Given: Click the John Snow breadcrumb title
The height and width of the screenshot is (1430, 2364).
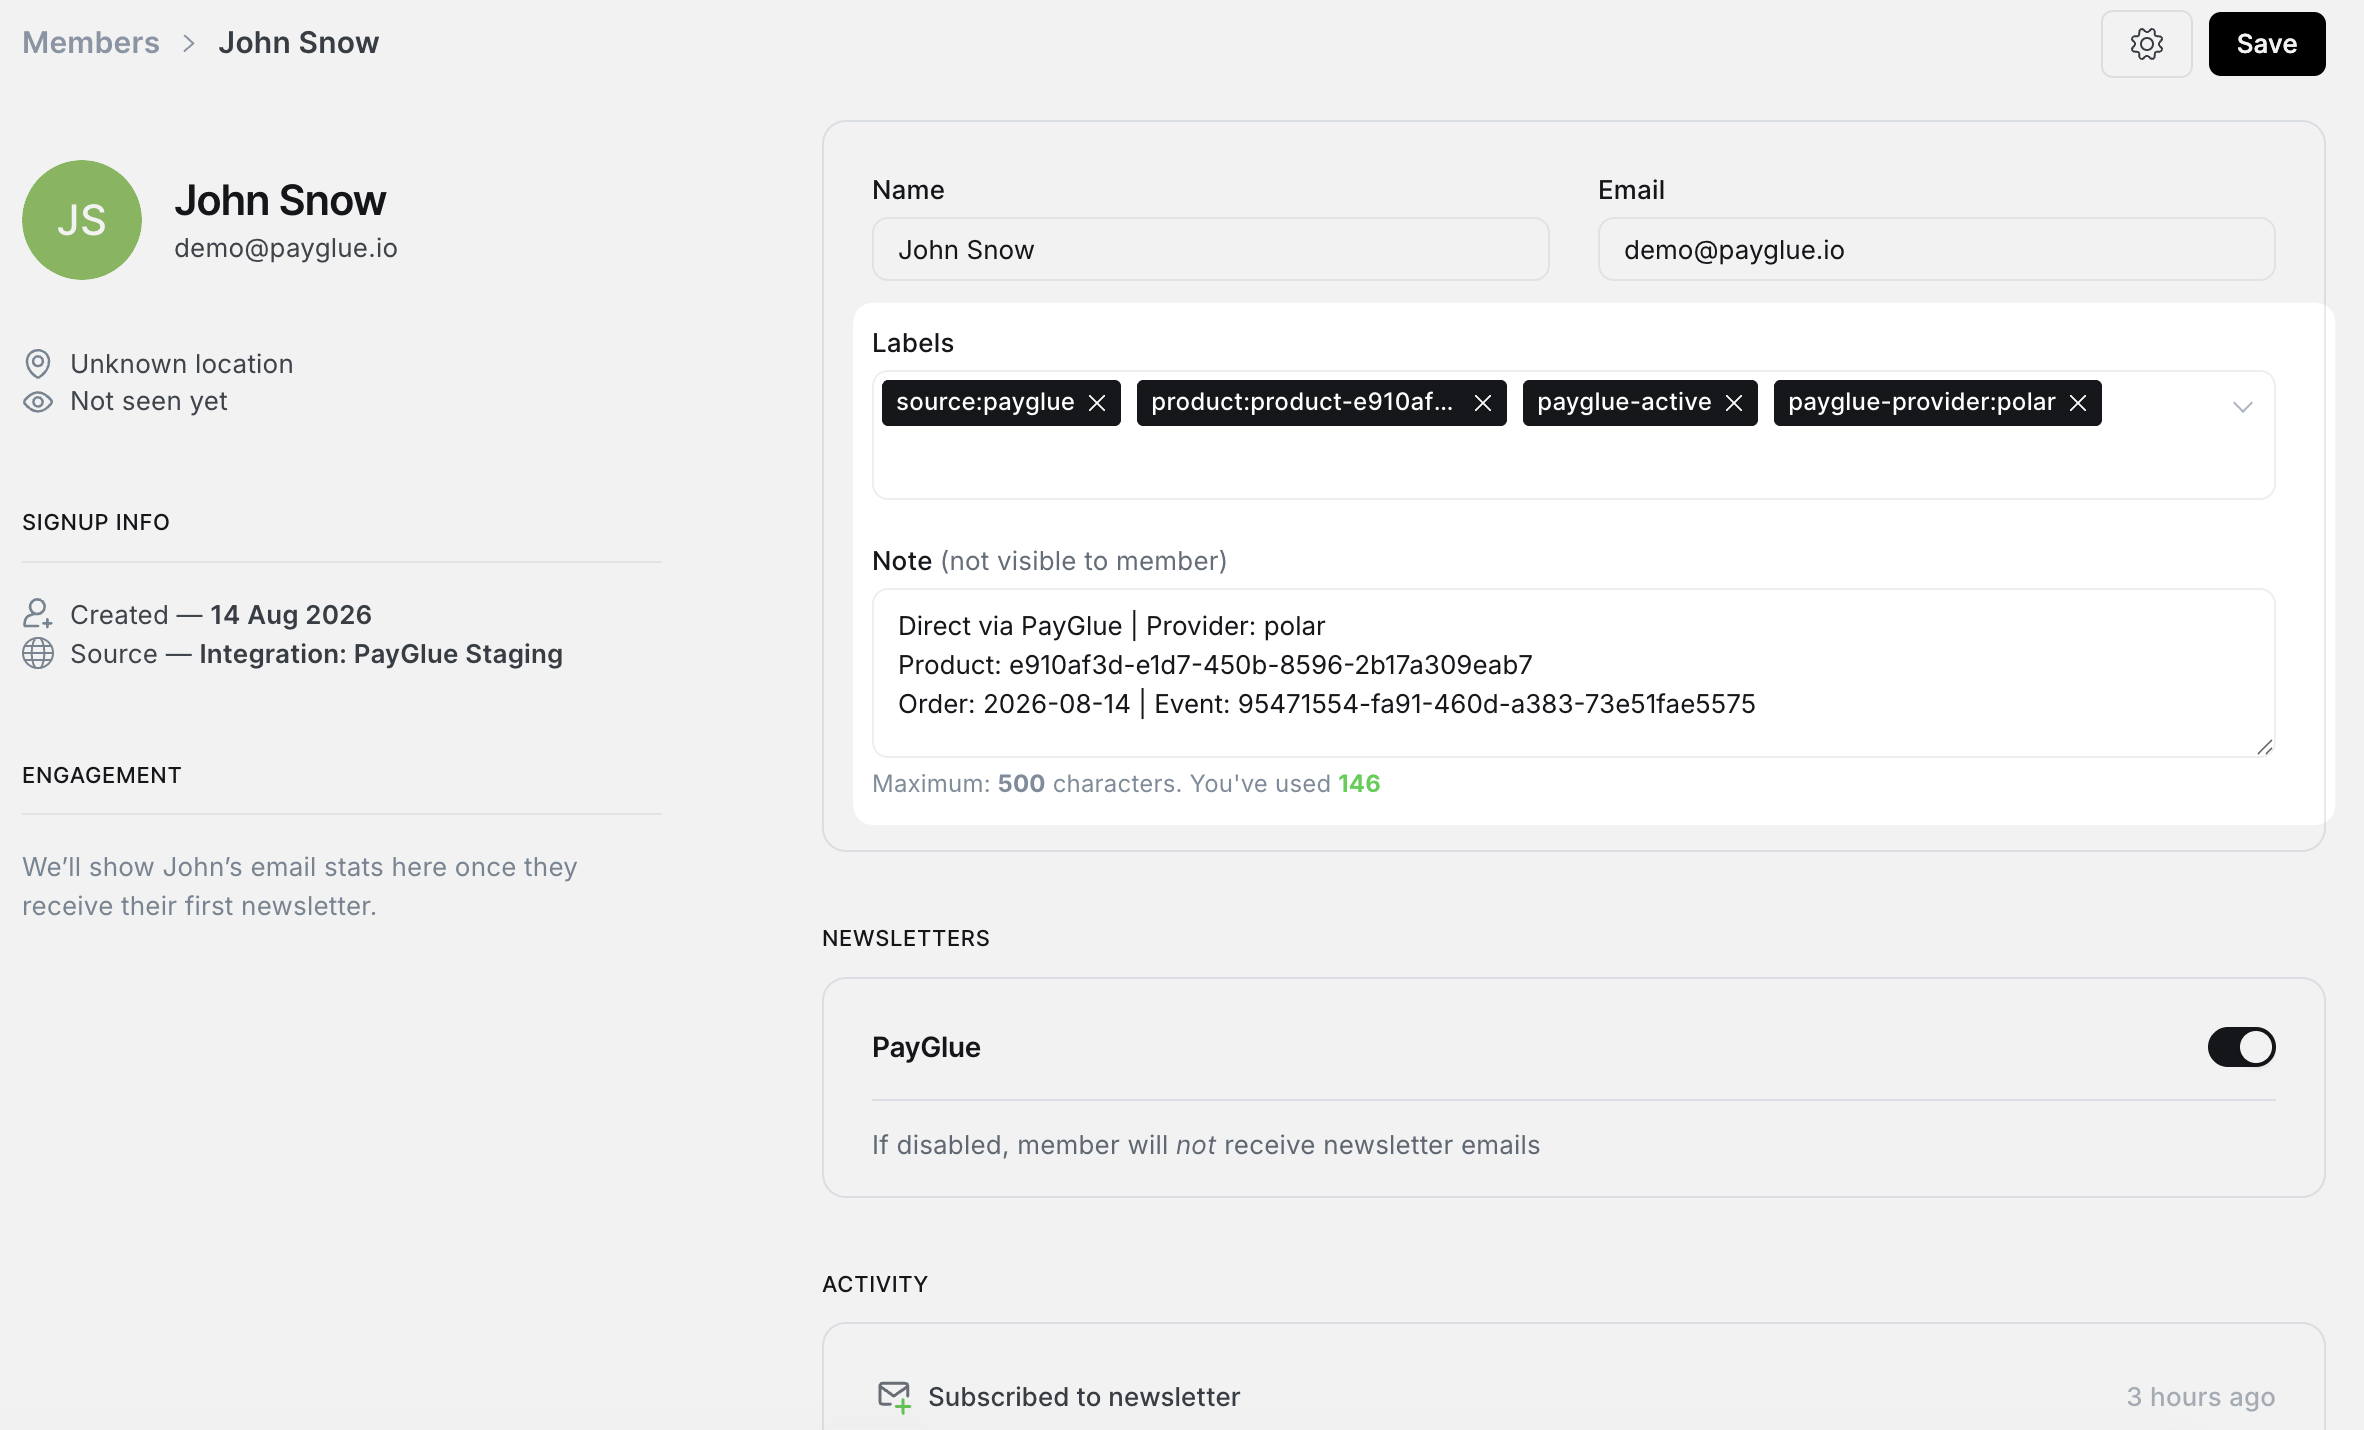Looking at the screenshot, I should tap(299, 43).
